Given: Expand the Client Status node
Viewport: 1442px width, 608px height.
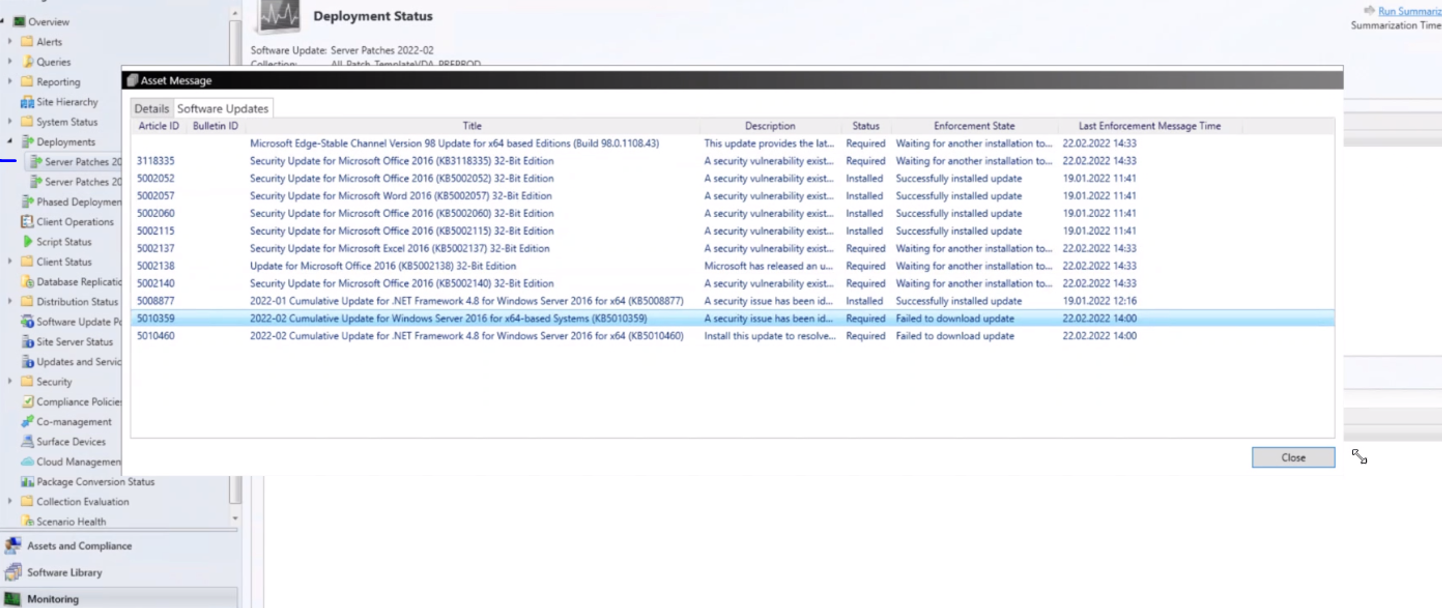Looking at the screenshot, I should pyautogui.click(x=8, y=261).
